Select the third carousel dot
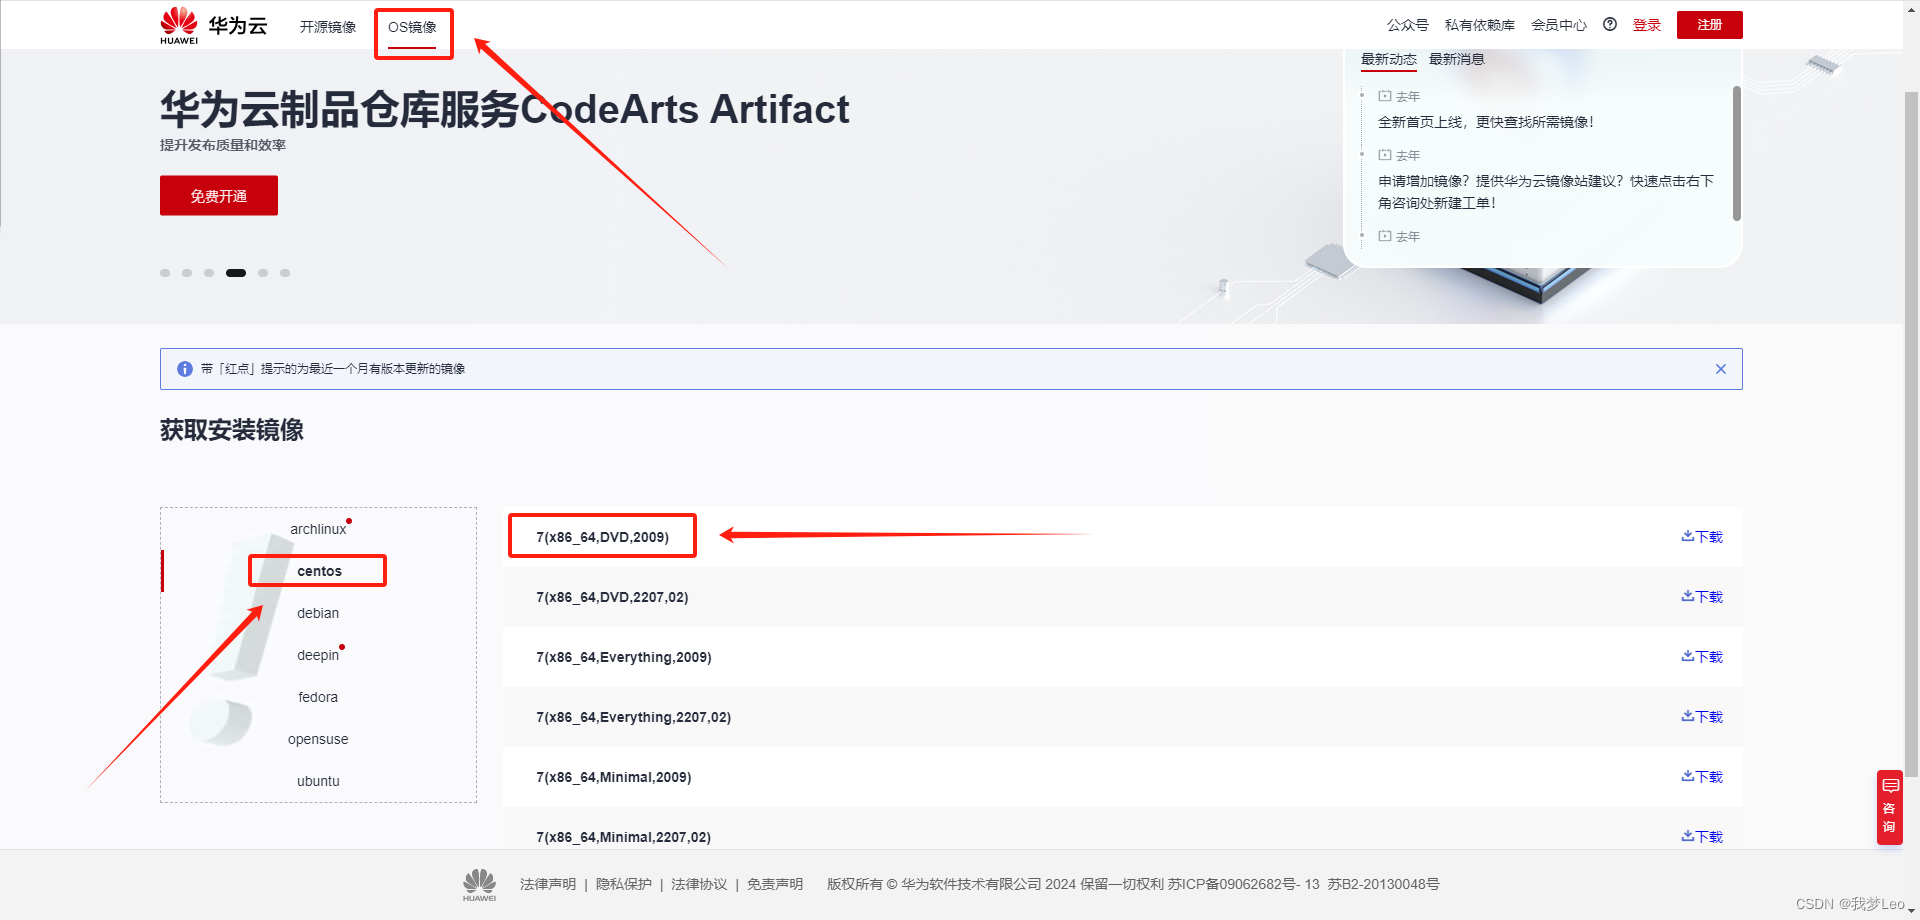 (209, 273)
